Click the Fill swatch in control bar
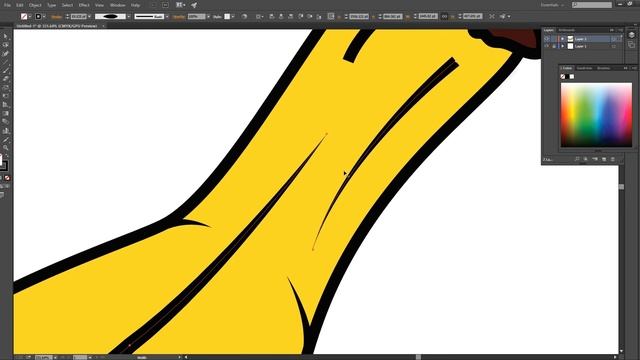The height and width of the screenshot is (360, 640). [x=24, y=17]
